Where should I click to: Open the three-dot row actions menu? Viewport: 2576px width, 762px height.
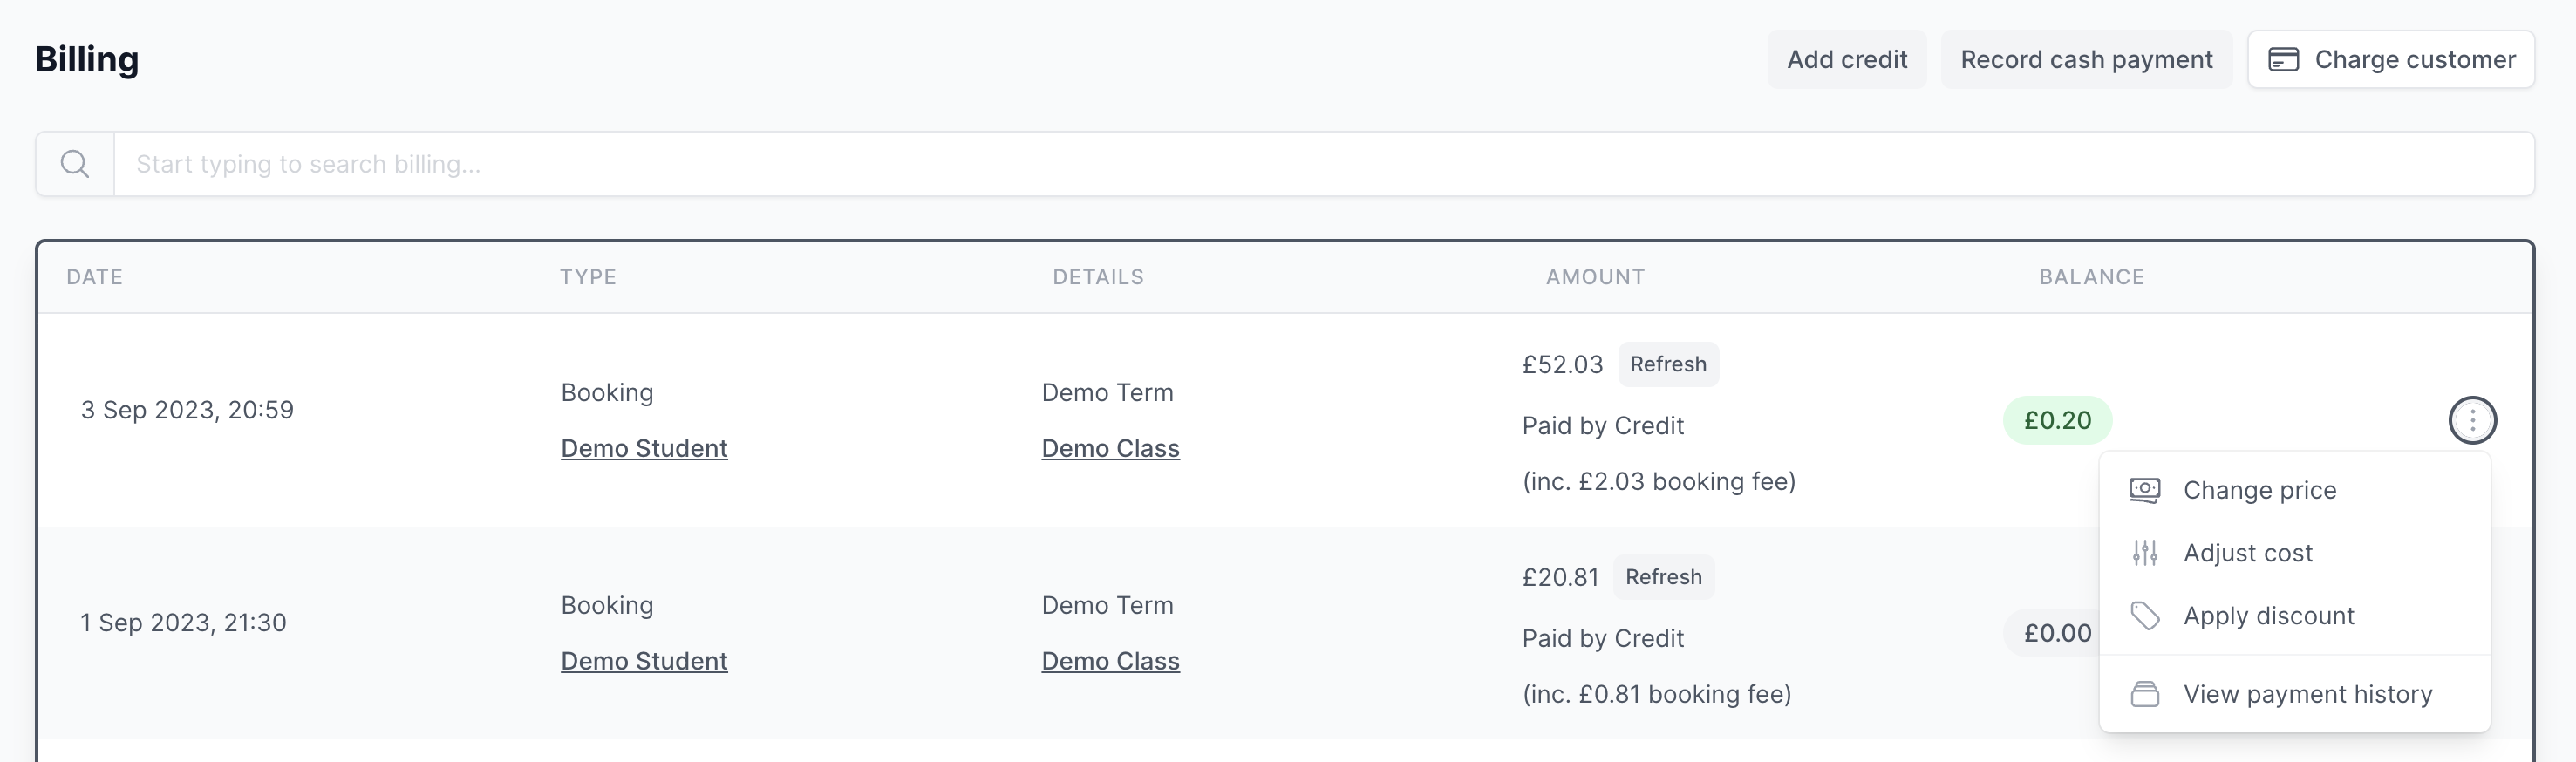2472,420
